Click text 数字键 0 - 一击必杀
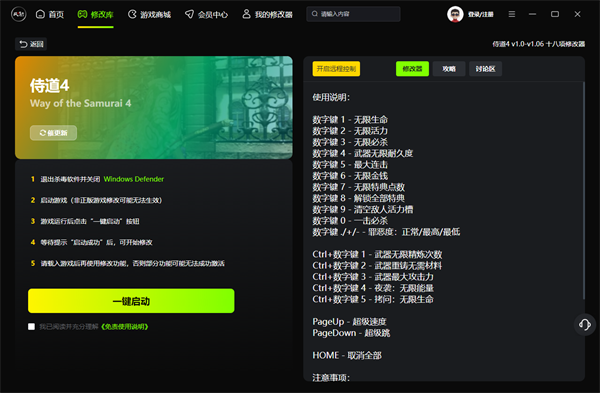This screenshot has width=600, height=393. 350,221
